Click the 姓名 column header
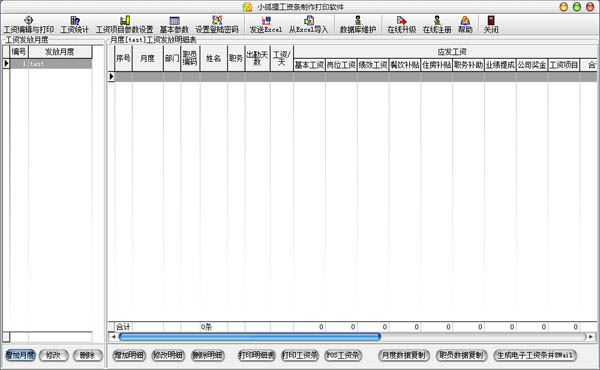600x370 pixels. [214, 59]
